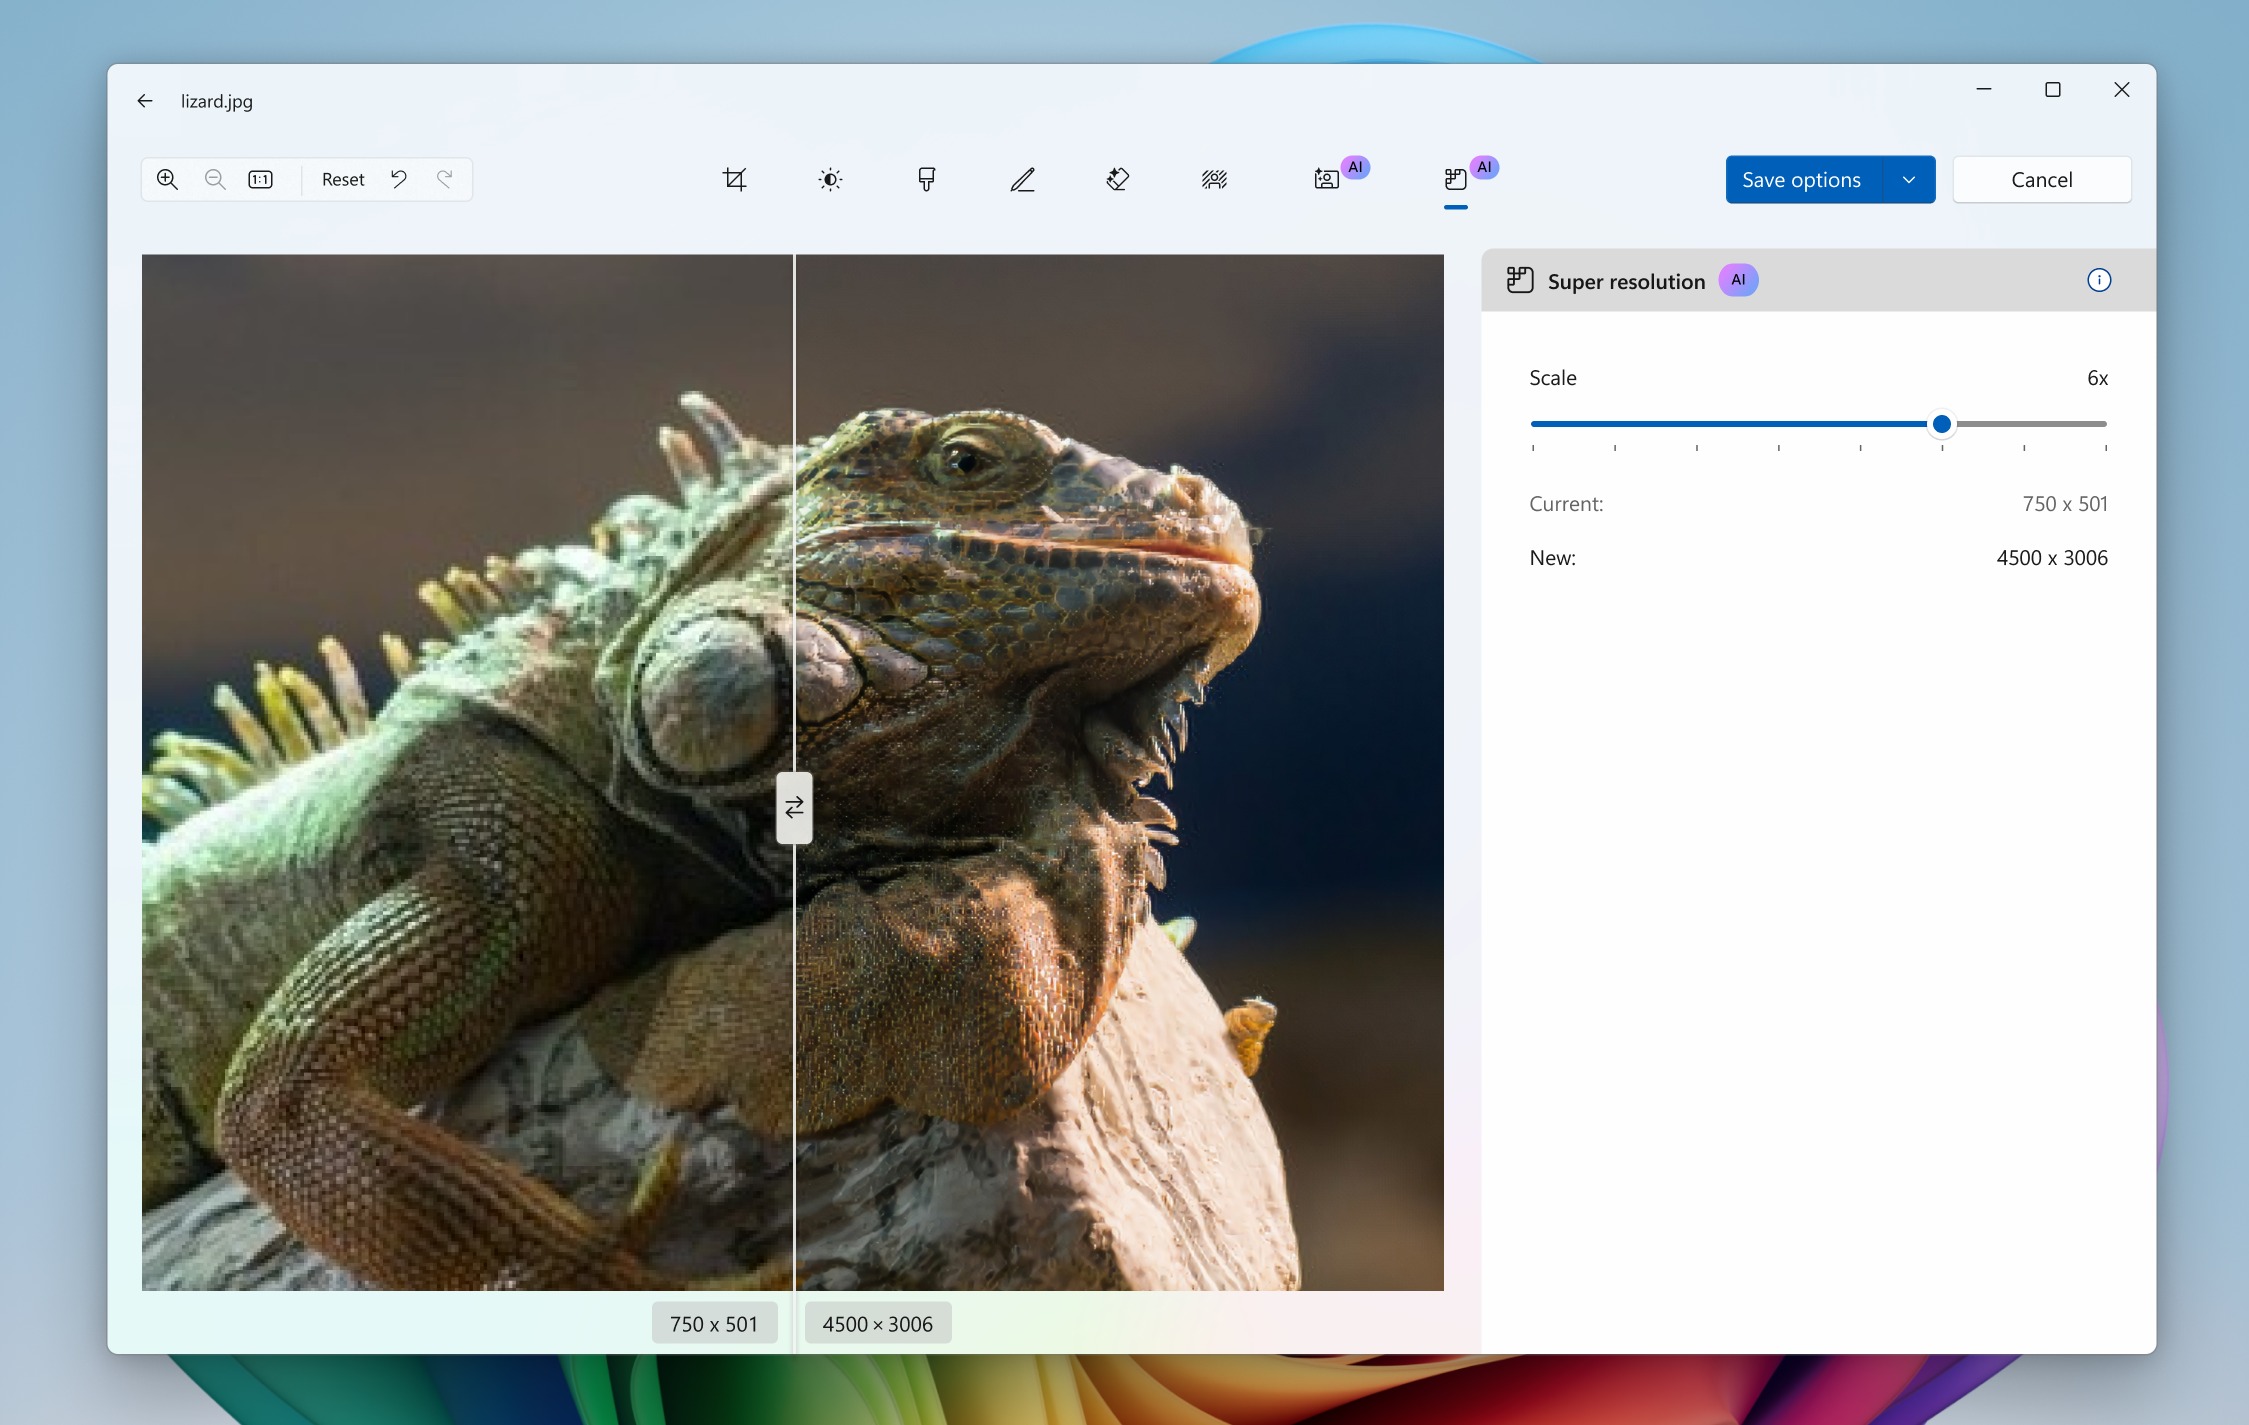Click Cancel to discard changes

point(2042,179)
